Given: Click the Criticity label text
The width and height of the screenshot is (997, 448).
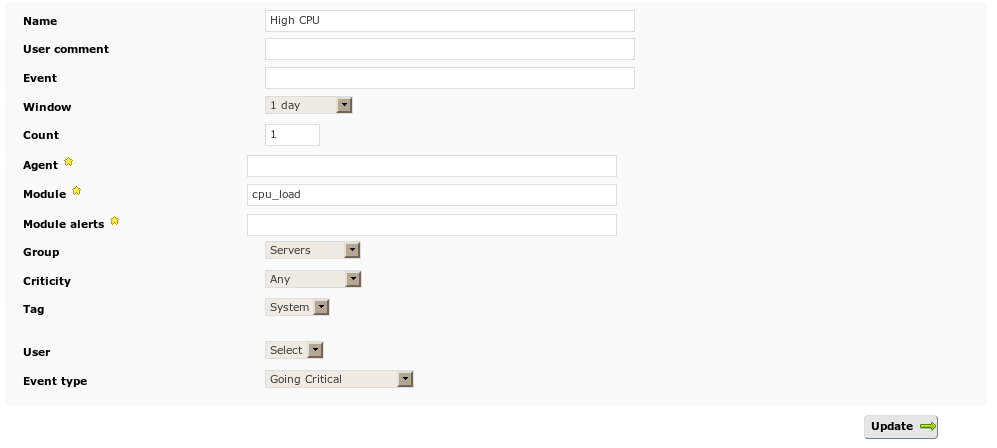Looking at the screenshot, I should pyautogui.click(x=47, y=281).
